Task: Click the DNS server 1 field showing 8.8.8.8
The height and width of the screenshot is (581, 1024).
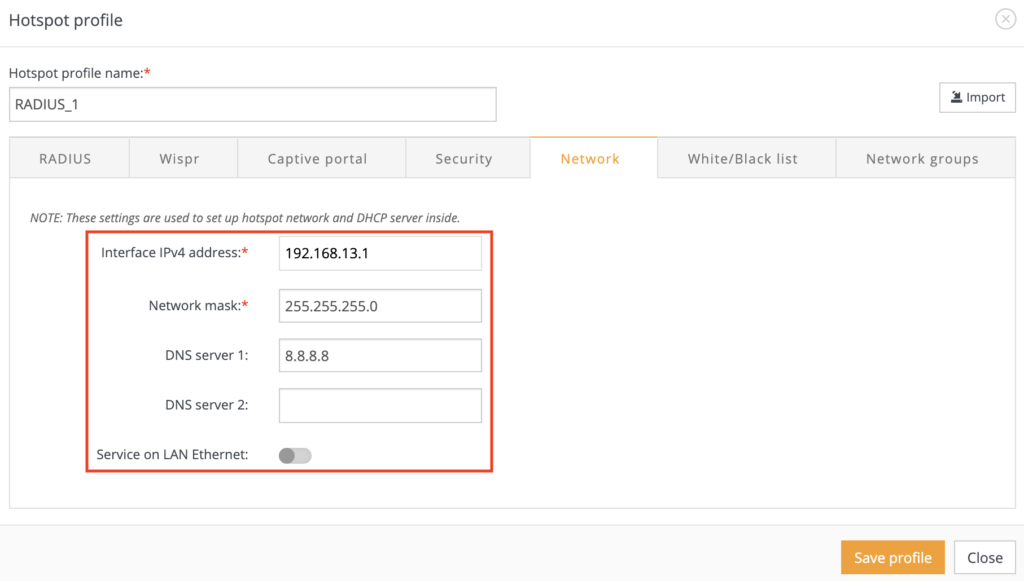Action: click(380, 355)
